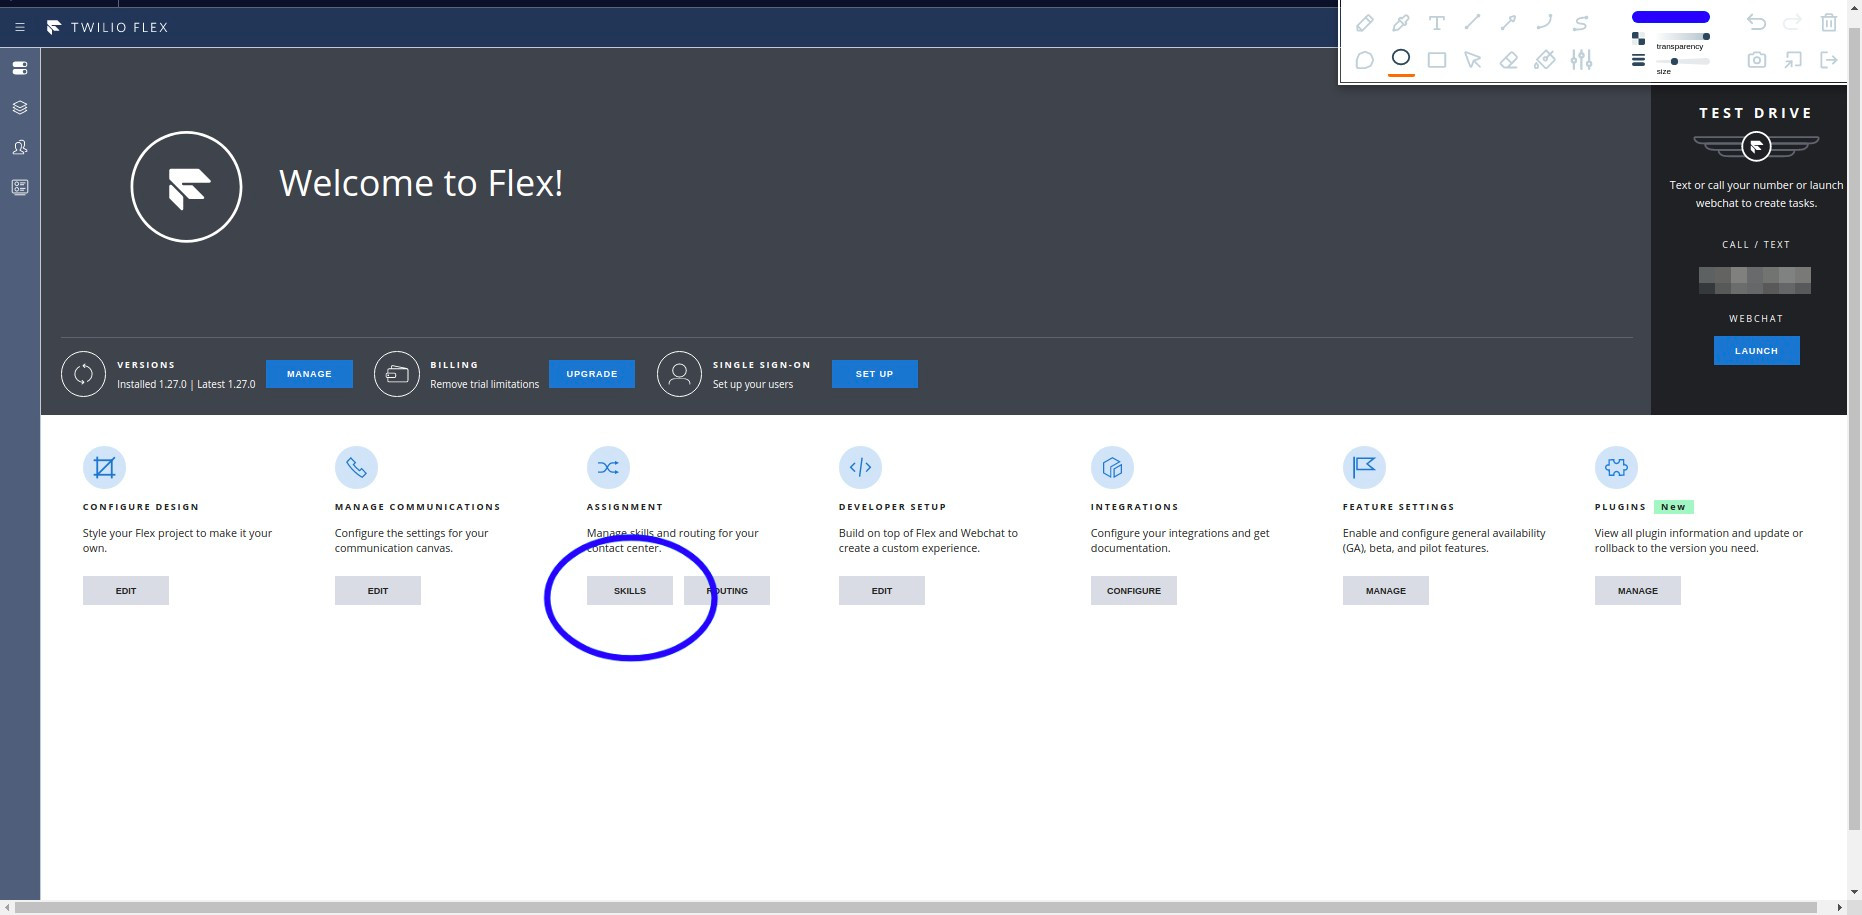This screenshot has height=915, width=1862.
Task: Click the 'New' badge next to Plugins
Action: [x=1673, y=507]
